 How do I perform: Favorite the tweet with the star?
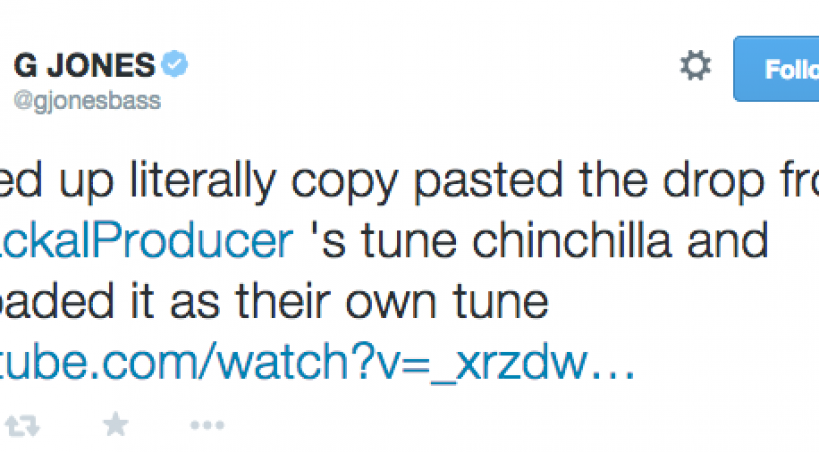click(x=116, y=426)
